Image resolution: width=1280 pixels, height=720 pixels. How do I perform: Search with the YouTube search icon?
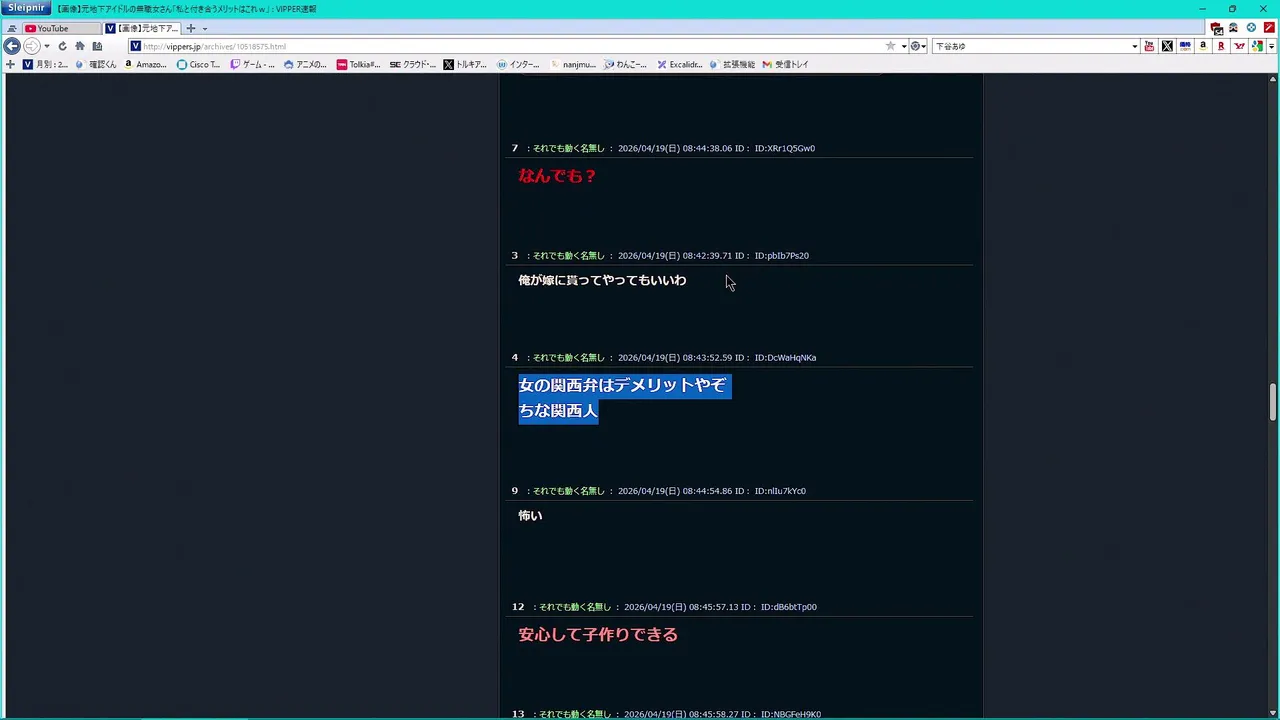click(x=1149, y=46)
